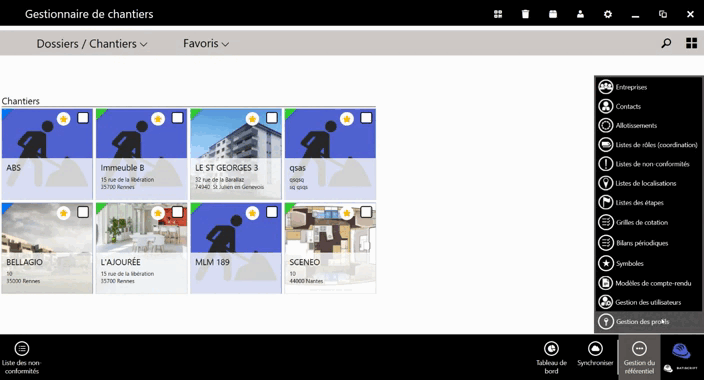Select Gestion des utilisateurs menu entry
Screen dimensions: 704x380
(649, 302)
